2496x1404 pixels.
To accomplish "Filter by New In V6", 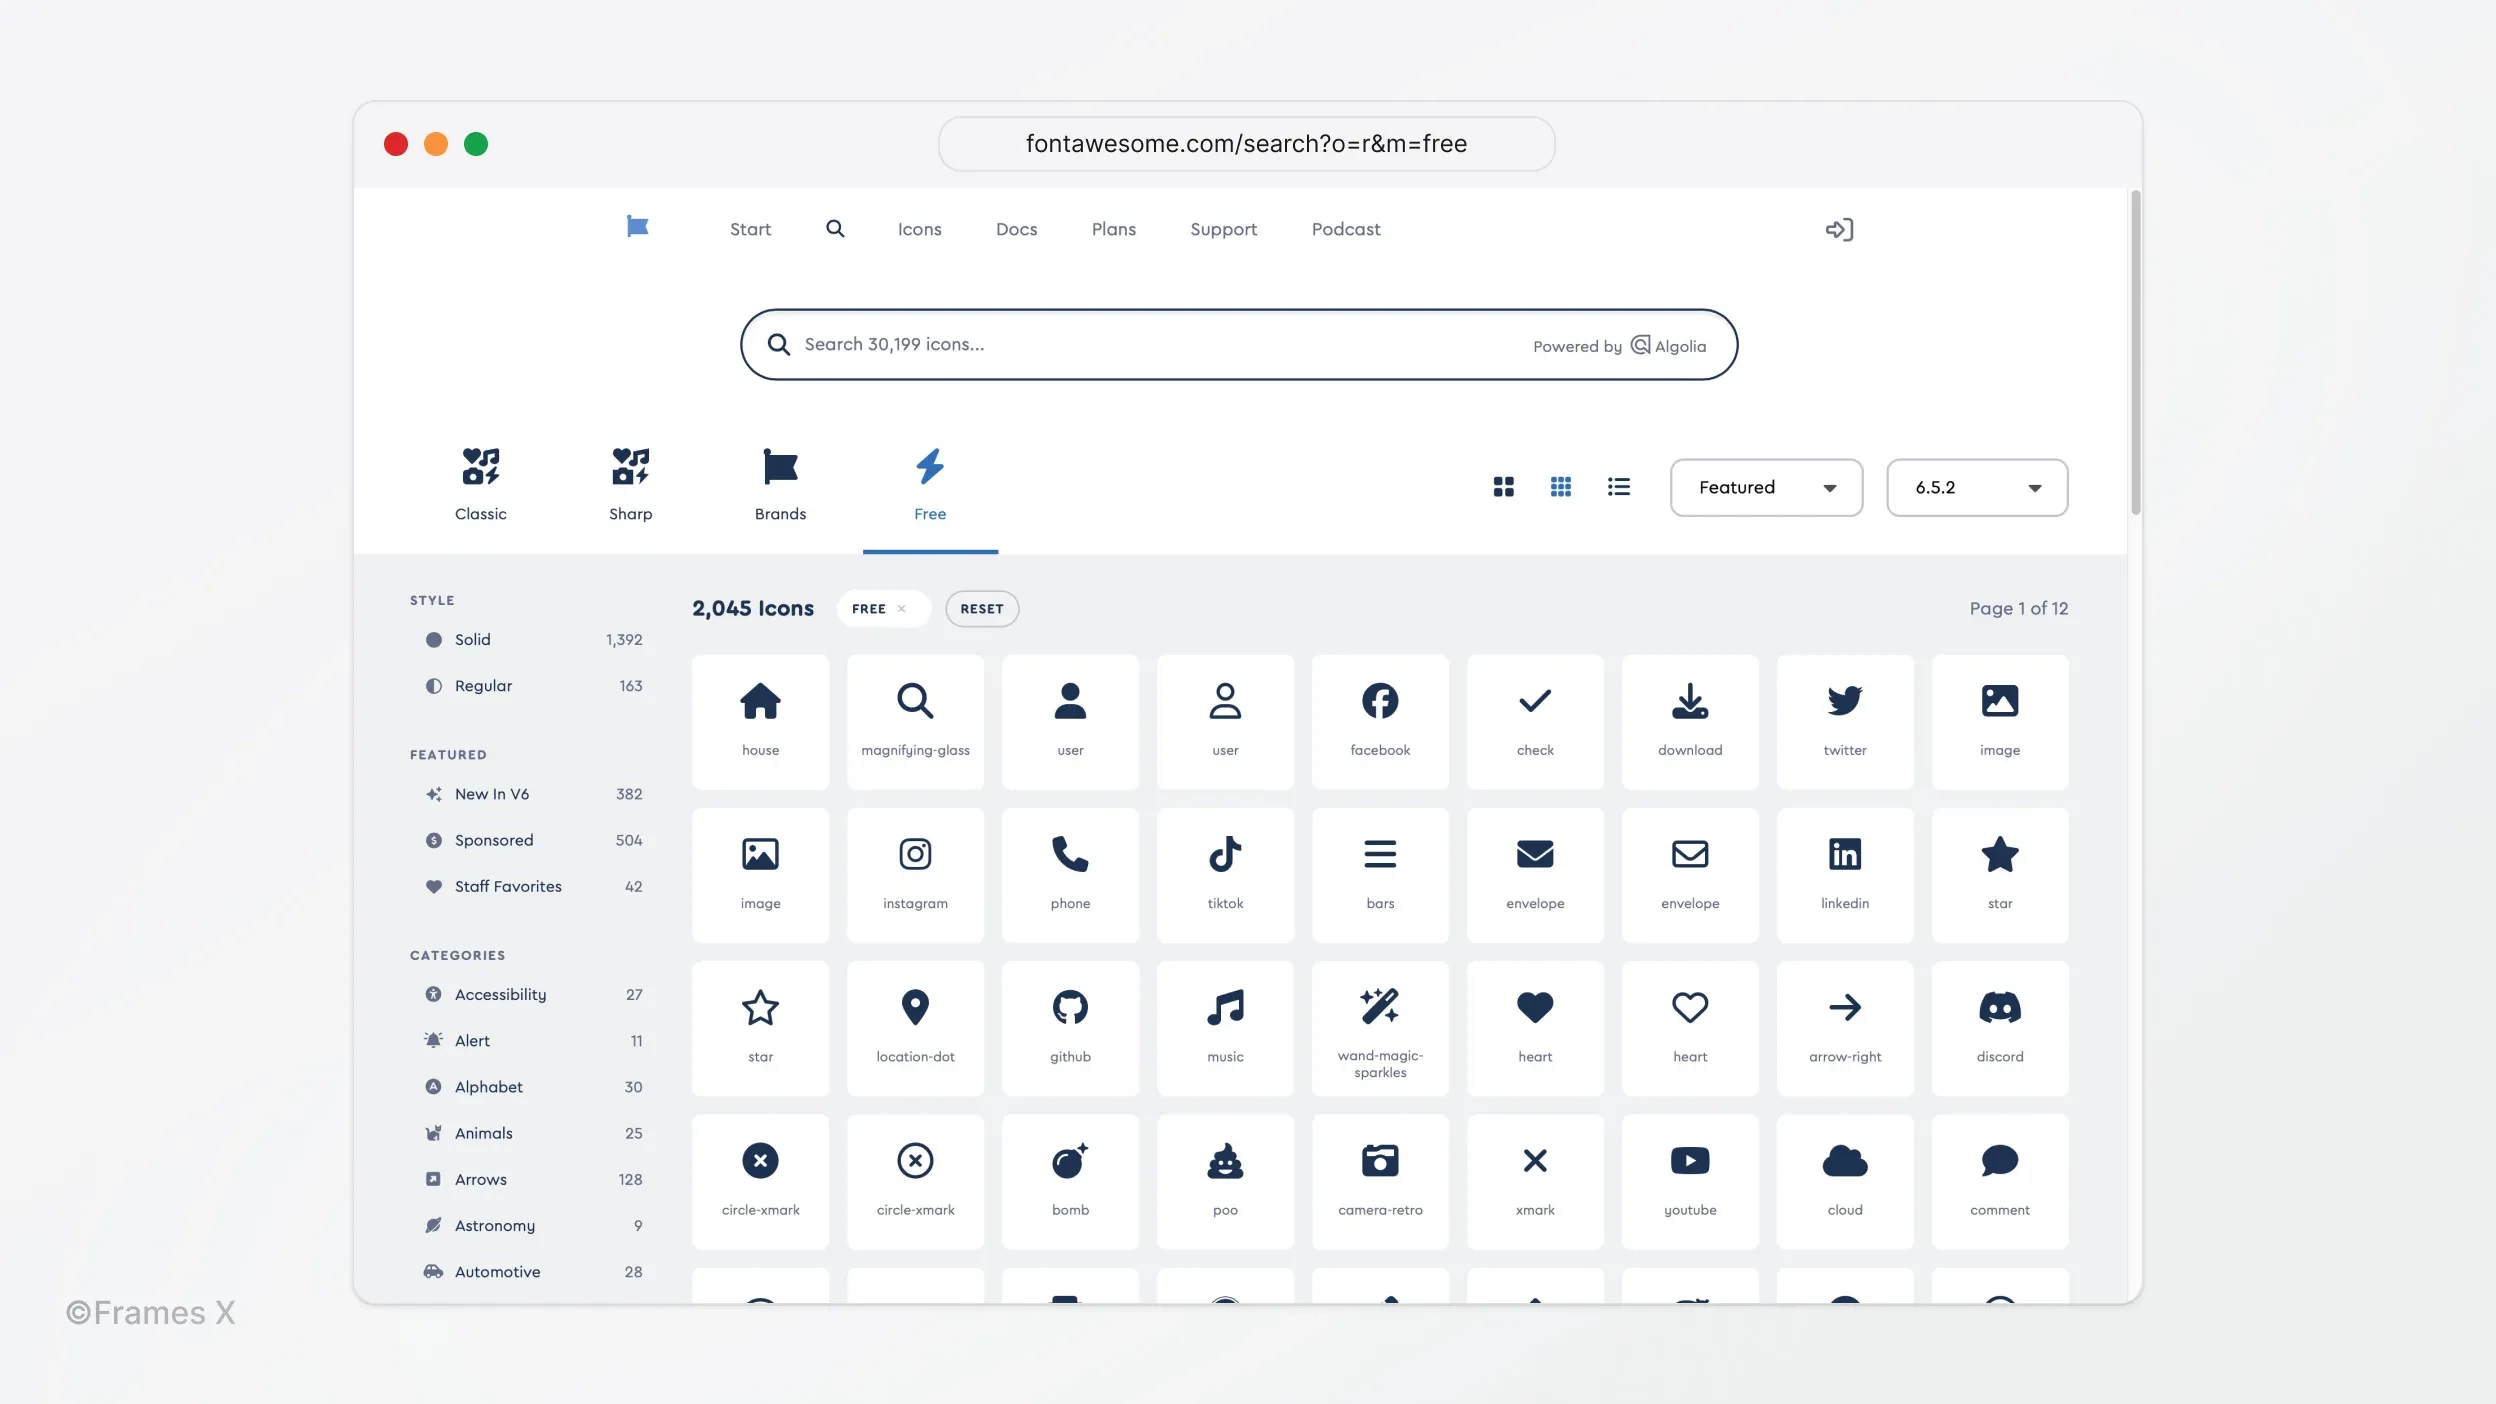I will [533, 794].
